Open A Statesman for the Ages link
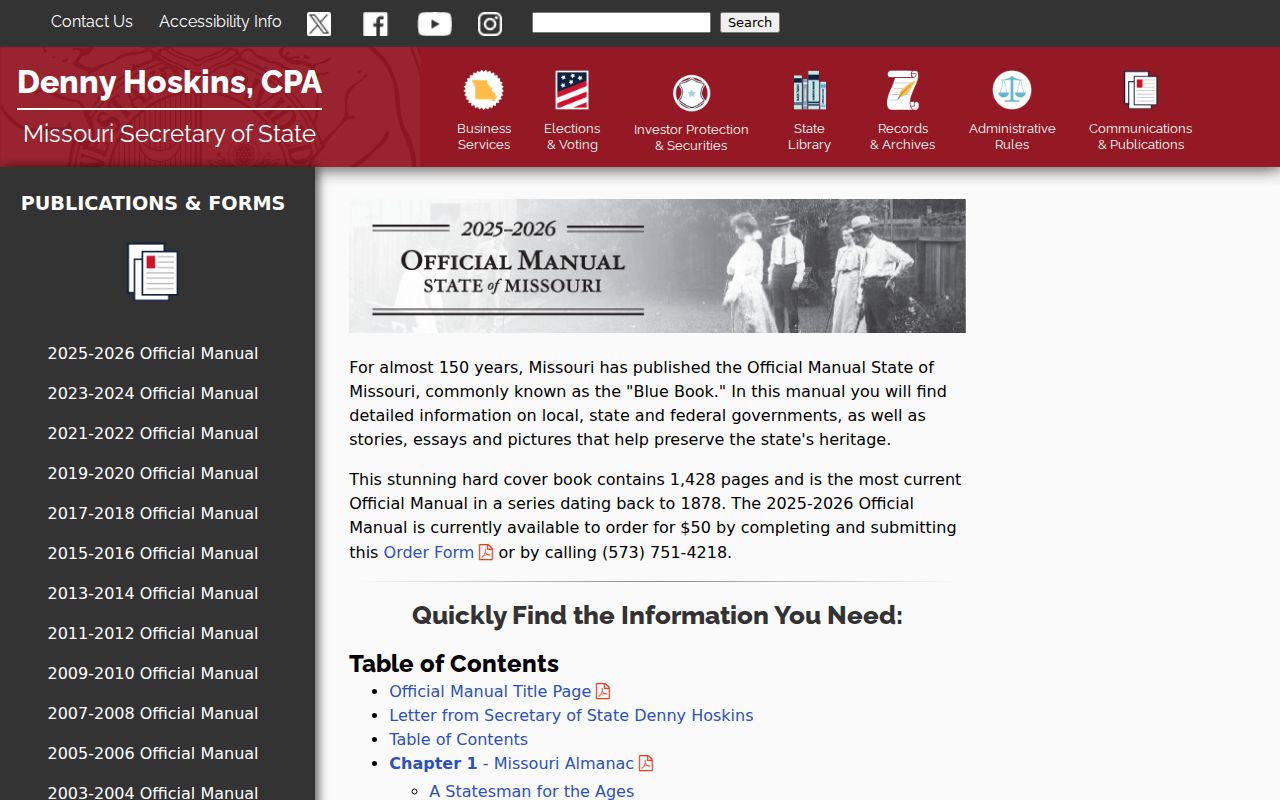 point(532,791)
